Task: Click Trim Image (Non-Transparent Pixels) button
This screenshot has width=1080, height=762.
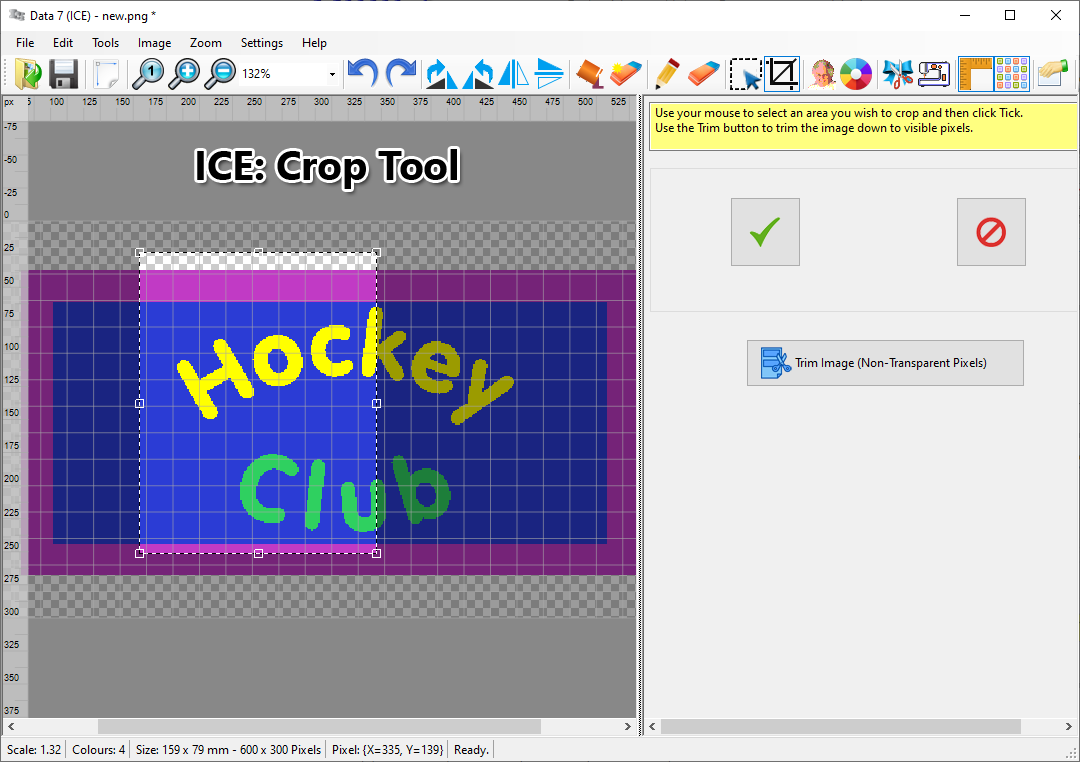Action: click(x=885, y=363)
